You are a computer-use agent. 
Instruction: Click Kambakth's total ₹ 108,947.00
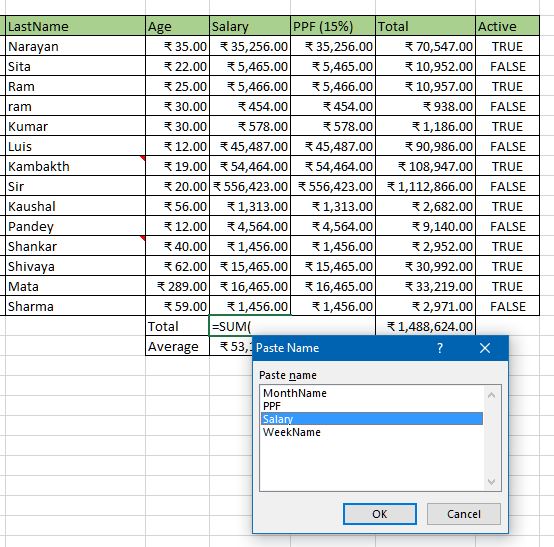(x=425, y=166)
